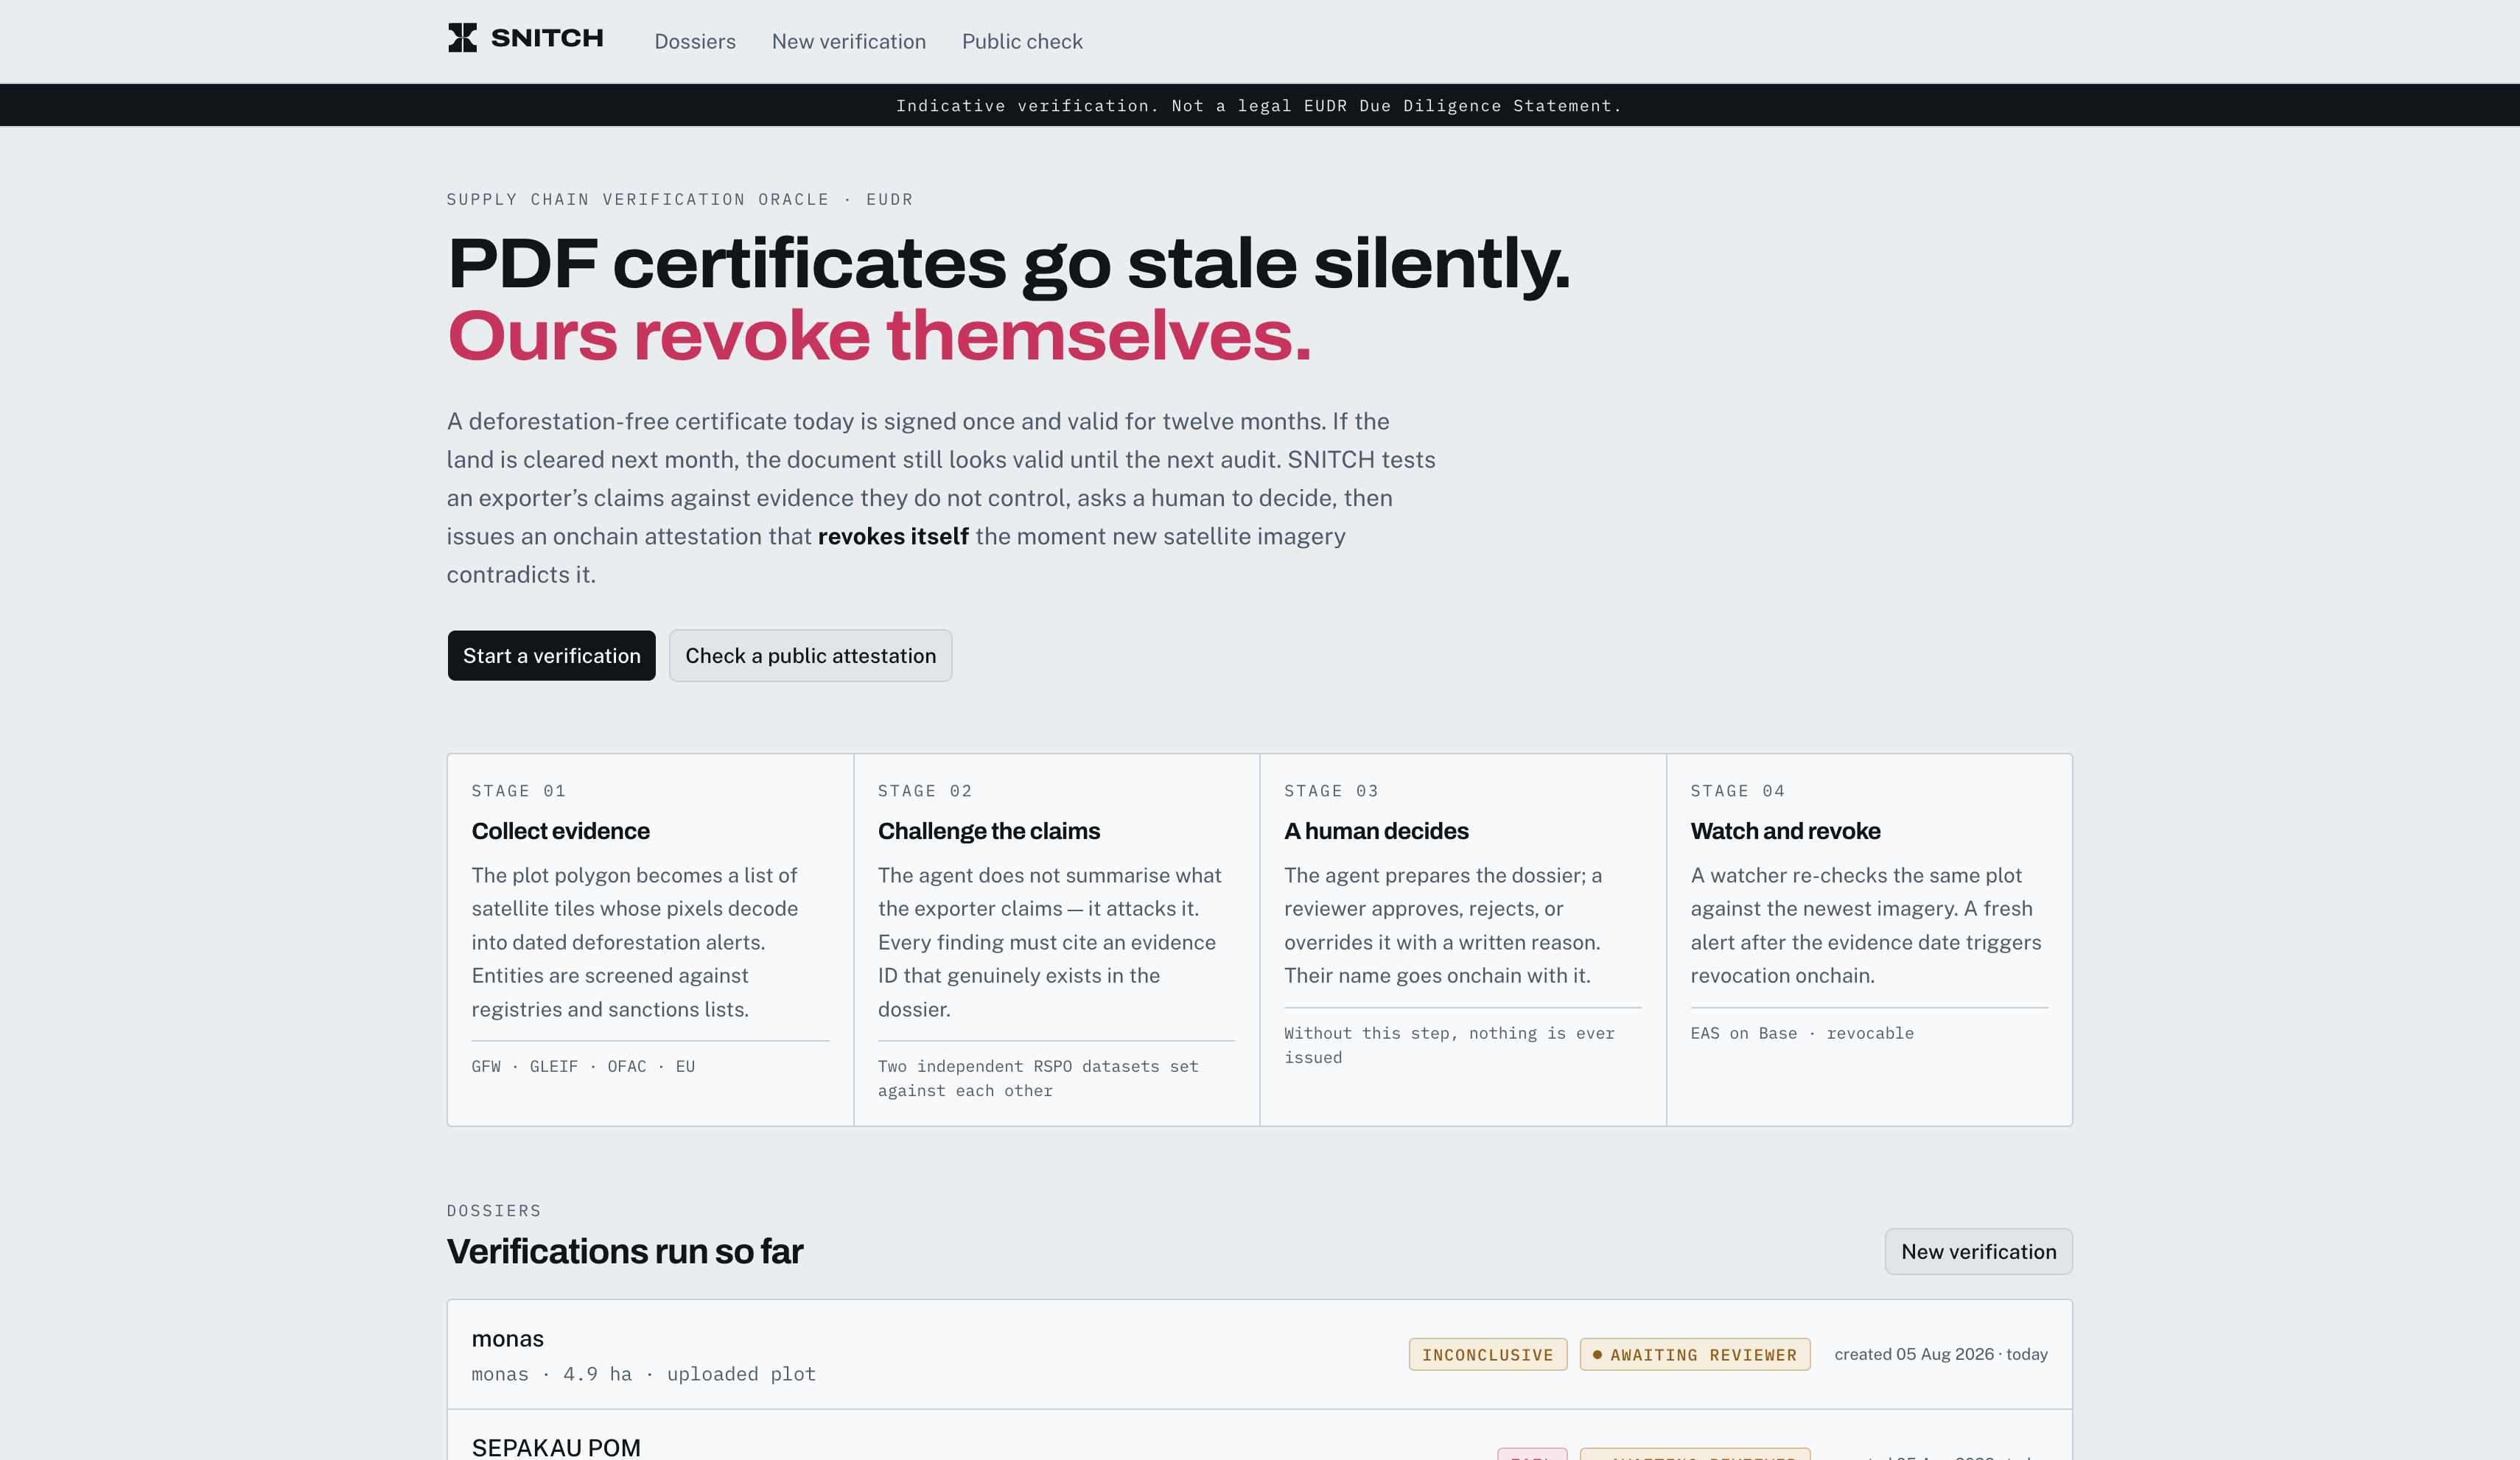Click "SUPPLY CHAIN VERIFICATION ORACLE · EUDR" label
Viewport: 2520px width, 1460px height.
680,200
